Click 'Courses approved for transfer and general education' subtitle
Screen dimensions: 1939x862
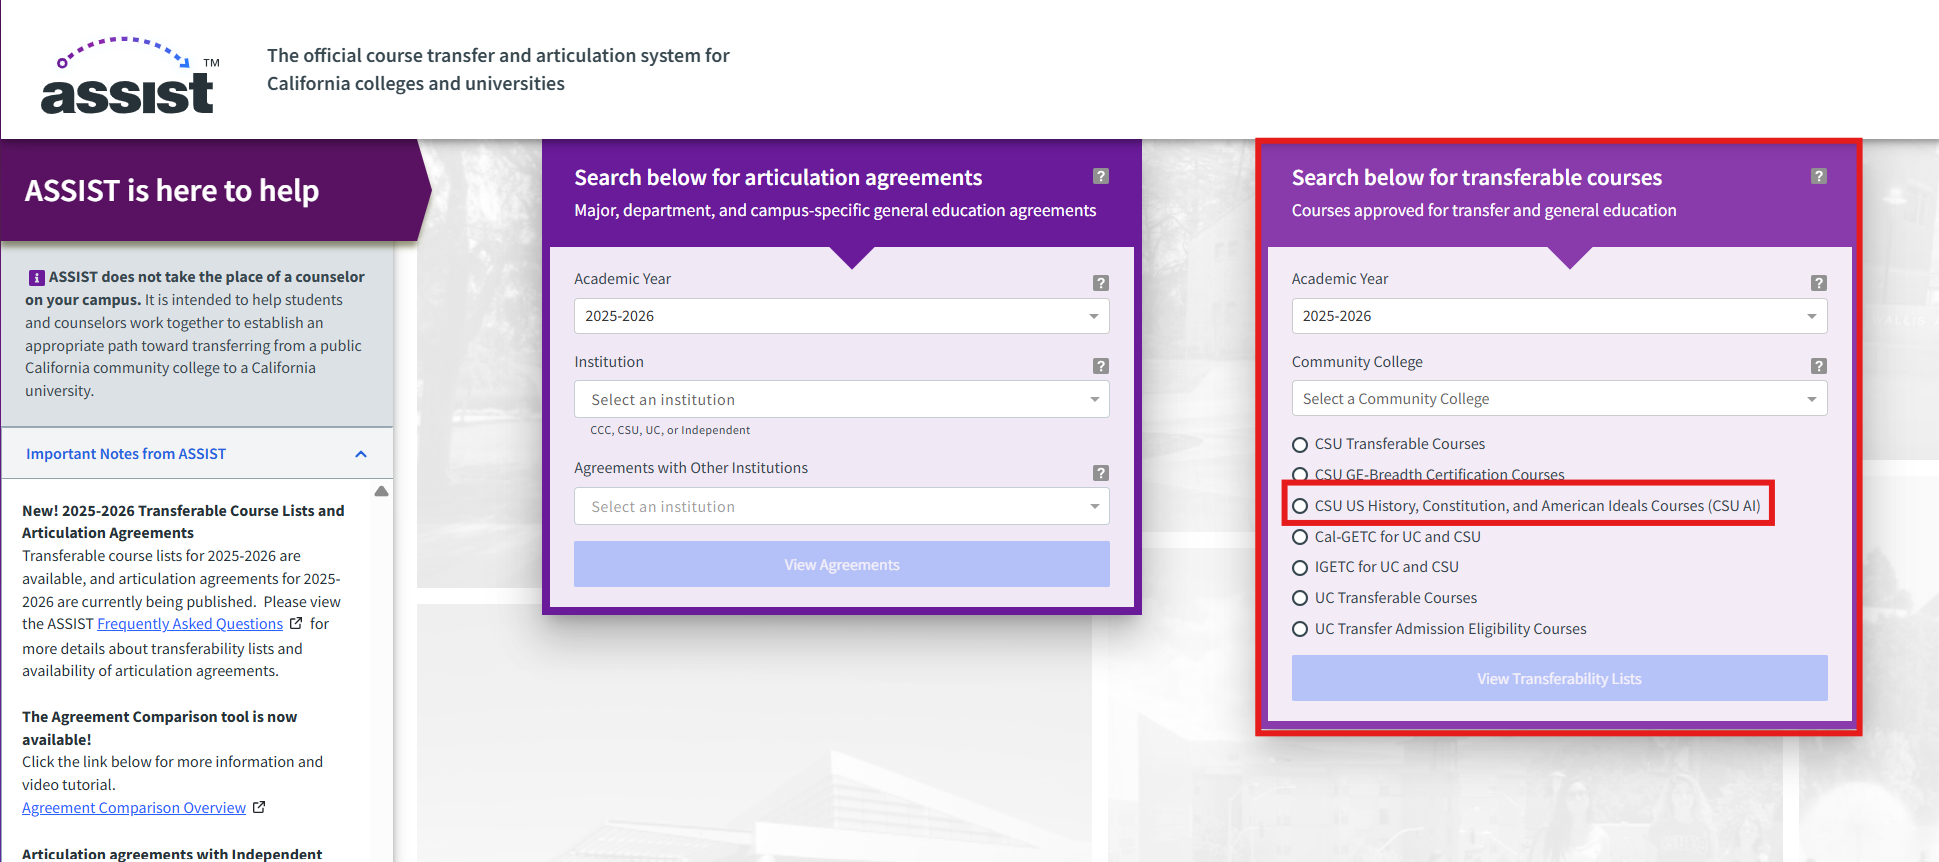click(1484, 210)
